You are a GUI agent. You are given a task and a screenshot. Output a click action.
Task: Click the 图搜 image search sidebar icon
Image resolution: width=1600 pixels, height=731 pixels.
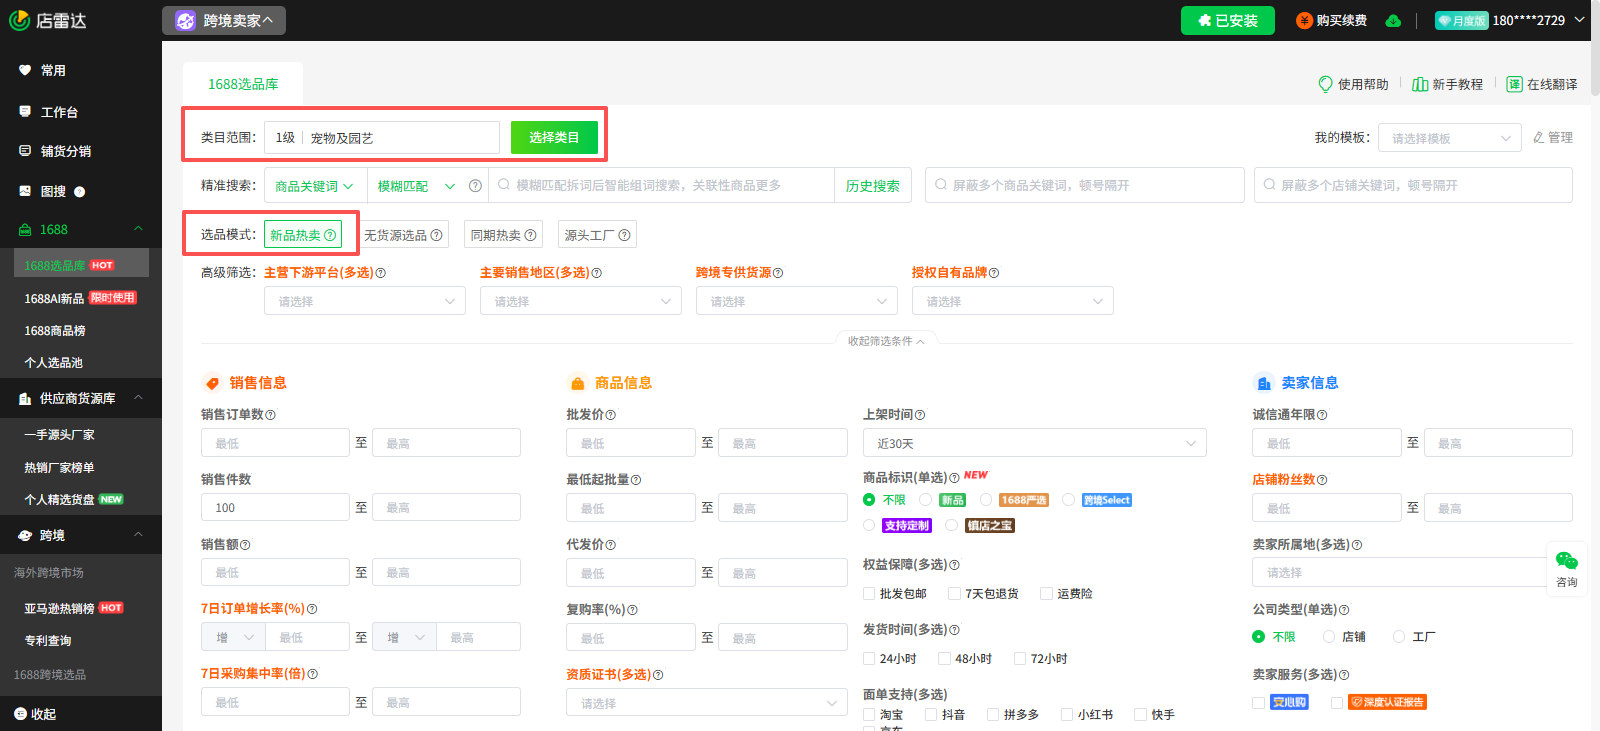coord(25,191)
